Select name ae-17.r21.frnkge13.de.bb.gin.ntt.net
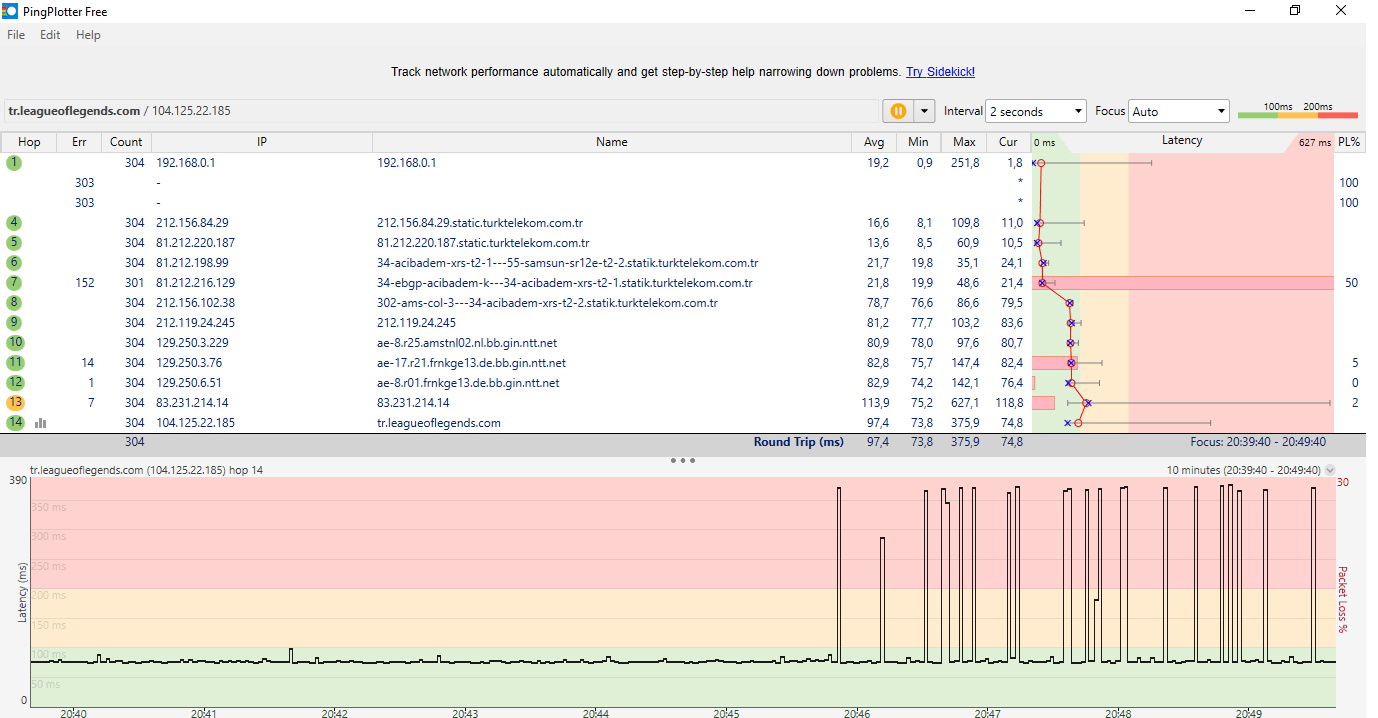The height and width of the screenshot is (718, 1378). 471,362
